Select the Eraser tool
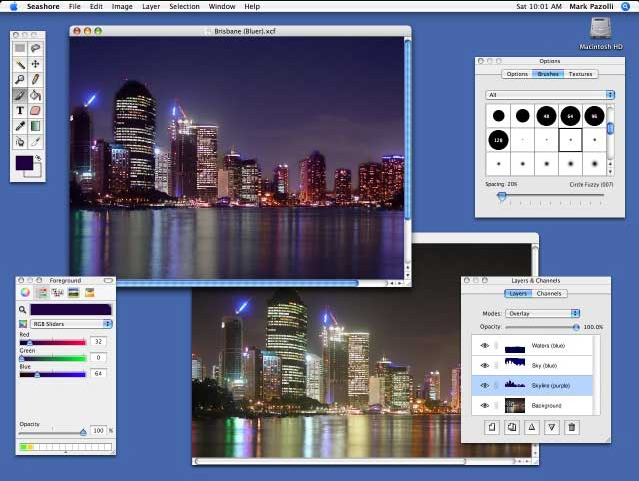The image size is (639, 481). 36,110
